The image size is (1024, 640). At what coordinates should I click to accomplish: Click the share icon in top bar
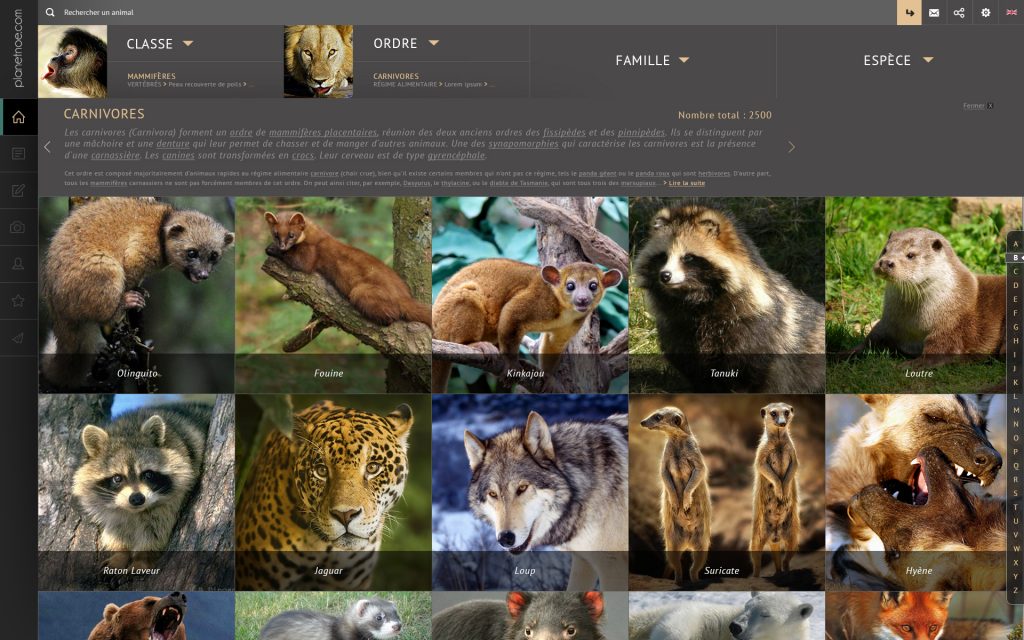[959, 12]
